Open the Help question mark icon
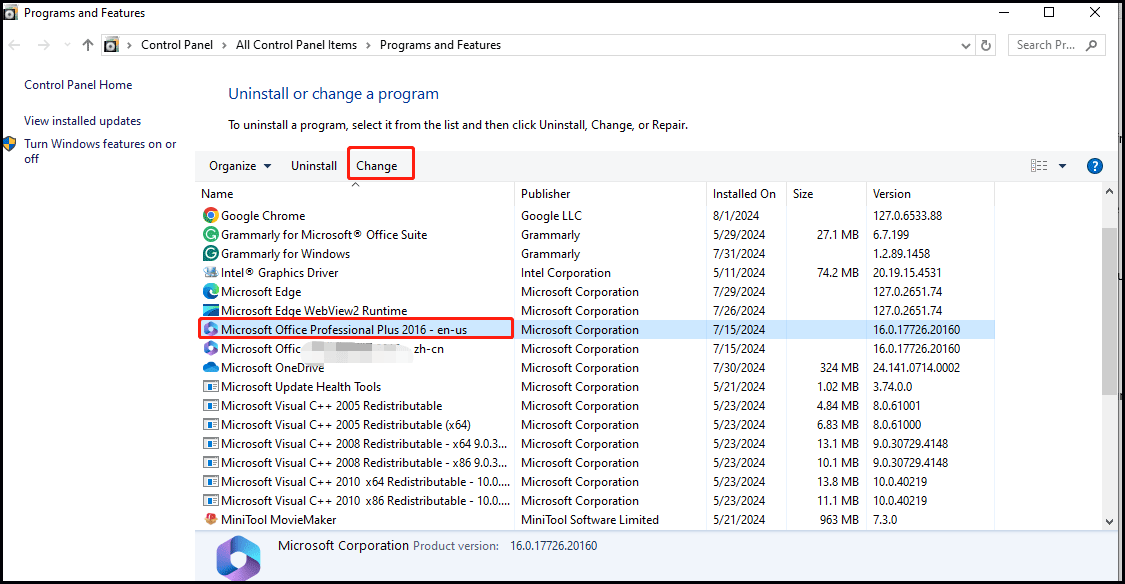This screenshot has height=584, width=1125. tap(1094, 166)
